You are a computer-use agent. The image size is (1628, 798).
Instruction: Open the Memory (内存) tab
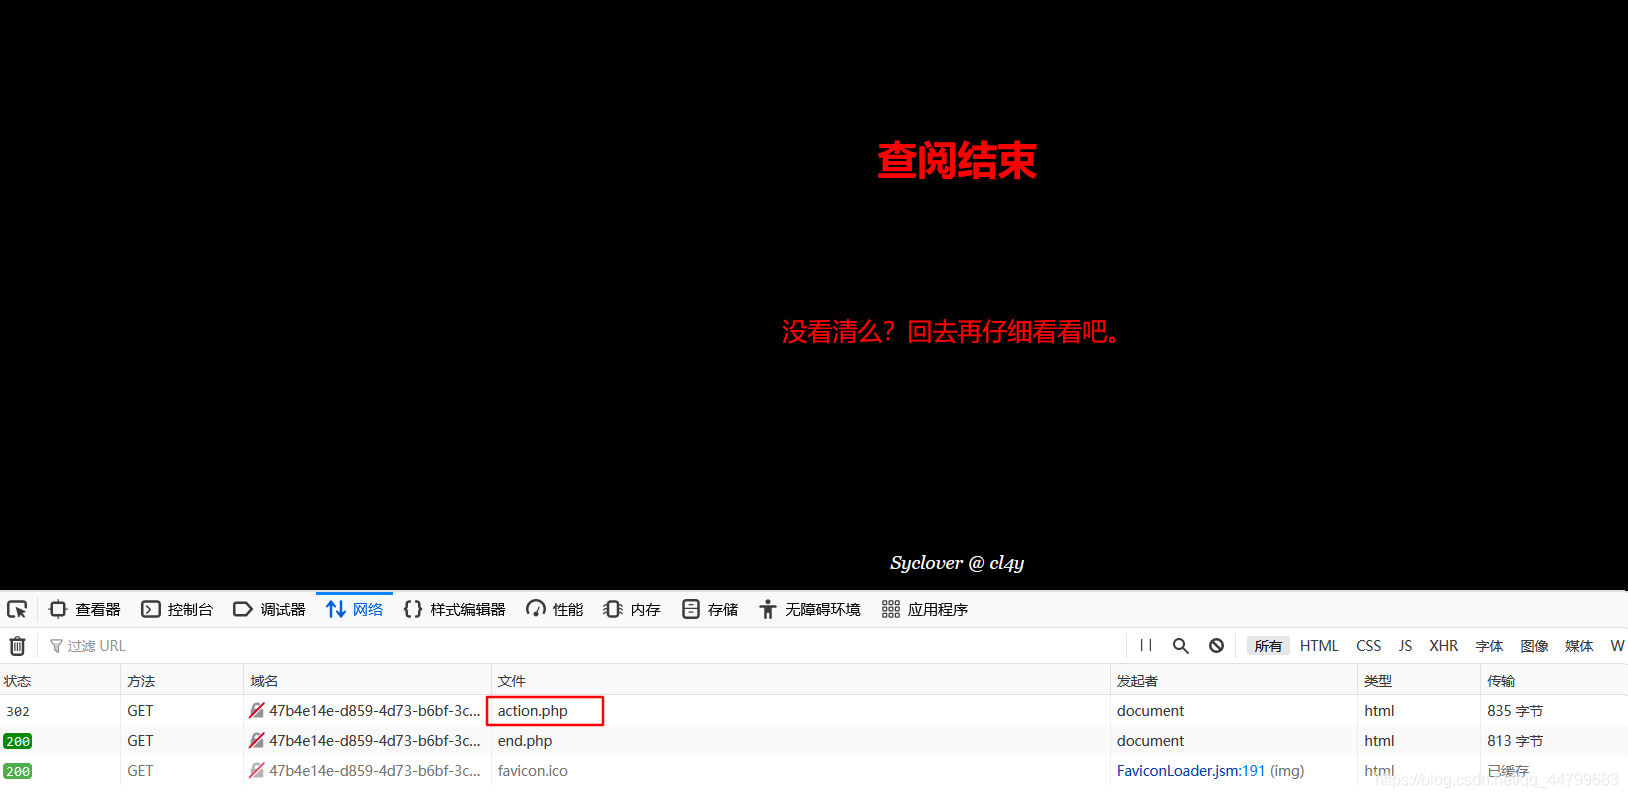pyautogui.click(x=632, y=609)
